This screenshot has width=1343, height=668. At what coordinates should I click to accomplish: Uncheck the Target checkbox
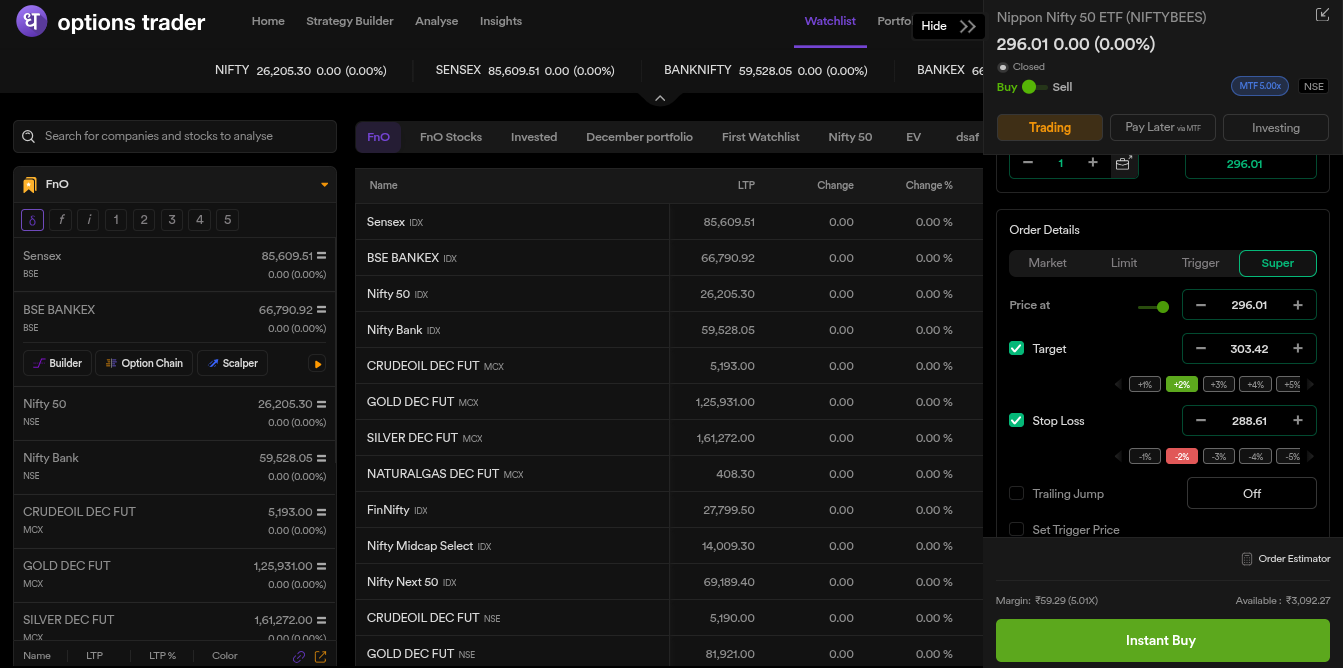(1017, 349)
